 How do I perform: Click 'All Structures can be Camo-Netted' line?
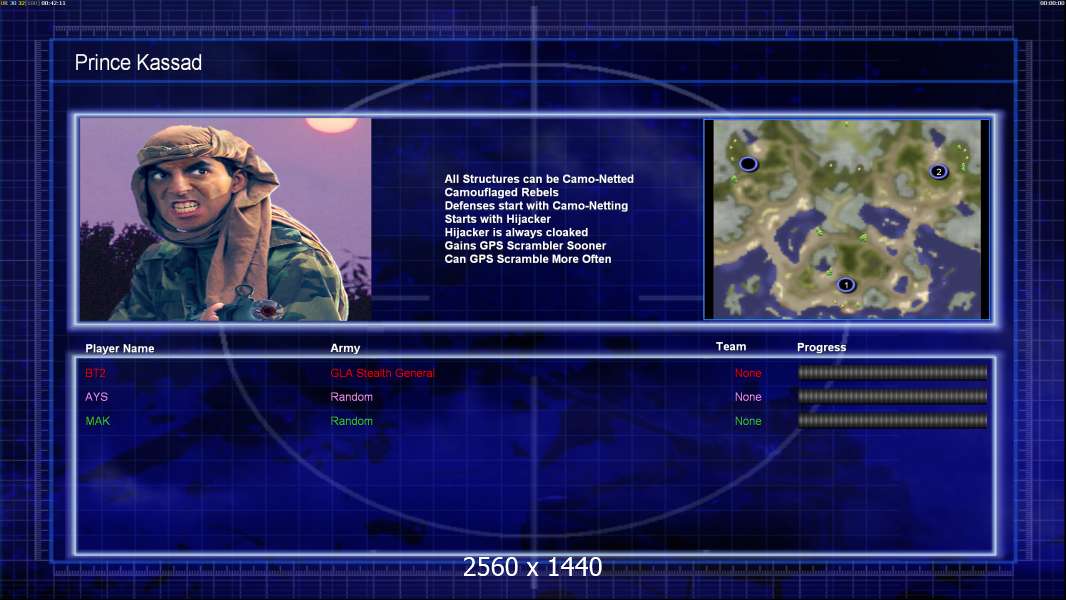[x=539, y=179]
